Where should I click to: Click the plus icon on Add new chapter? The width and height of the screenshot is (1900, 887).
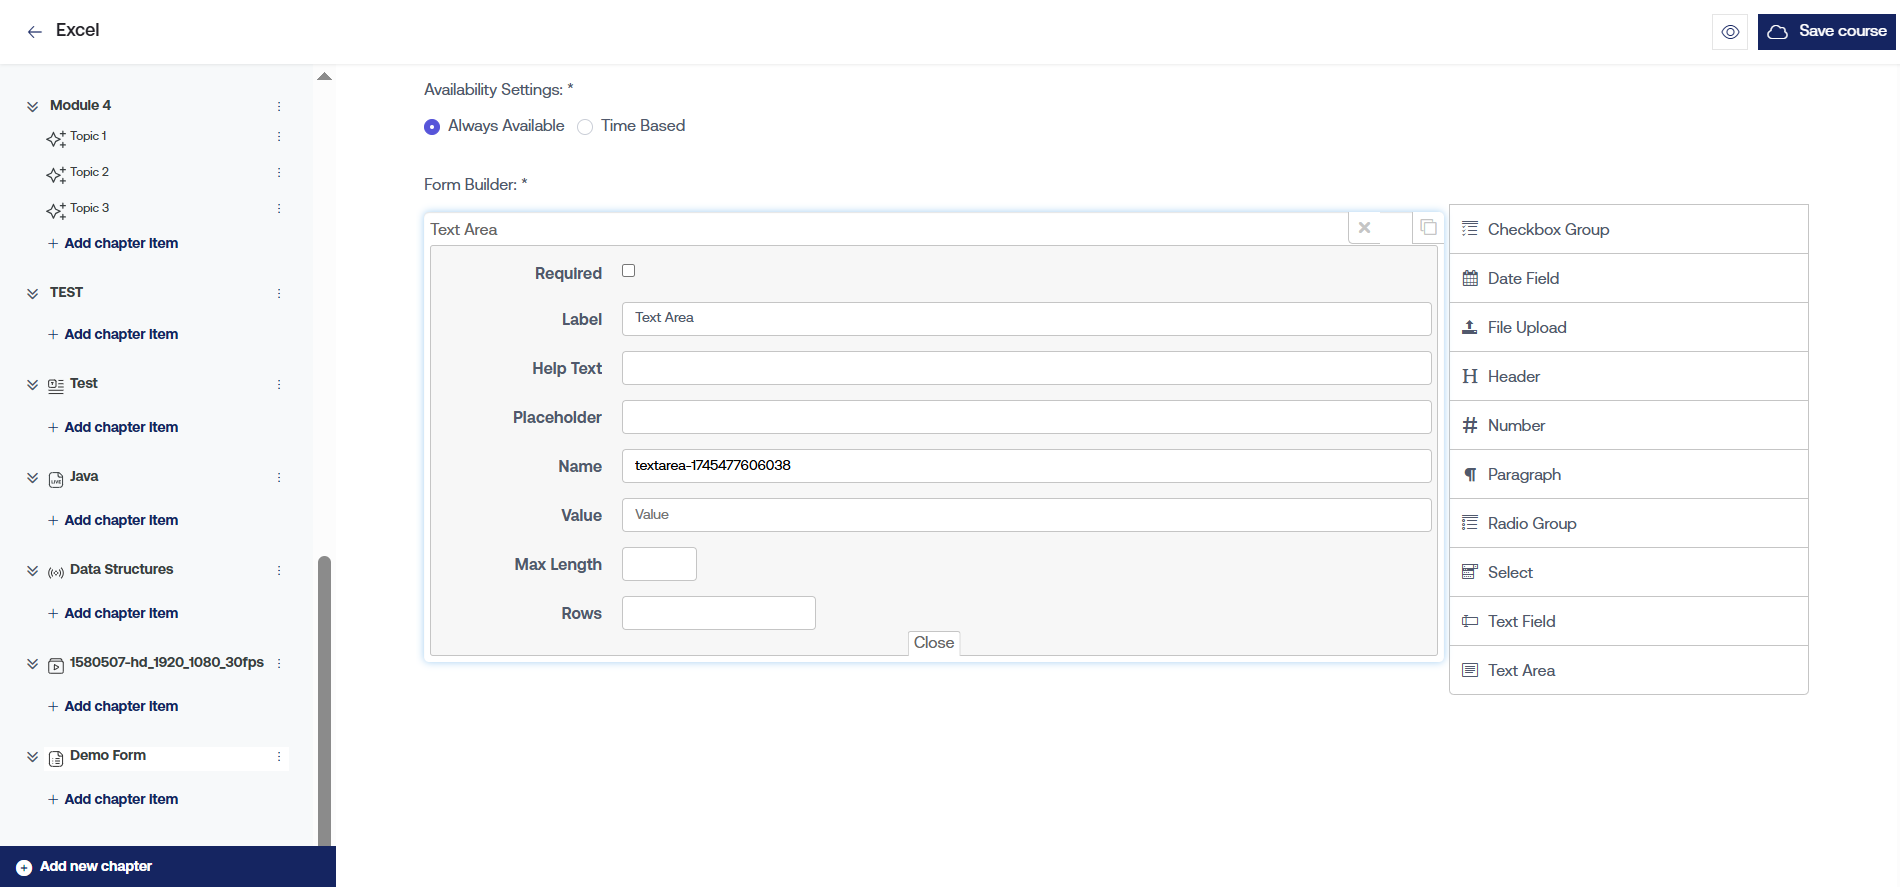coord(24,867)
